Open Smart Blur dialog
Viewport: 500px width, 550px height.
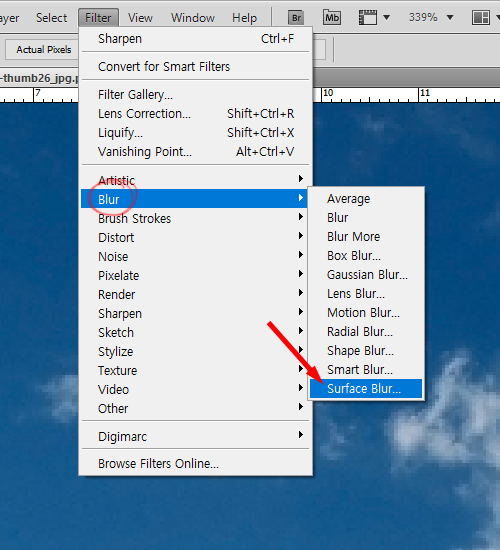point(366,369)
